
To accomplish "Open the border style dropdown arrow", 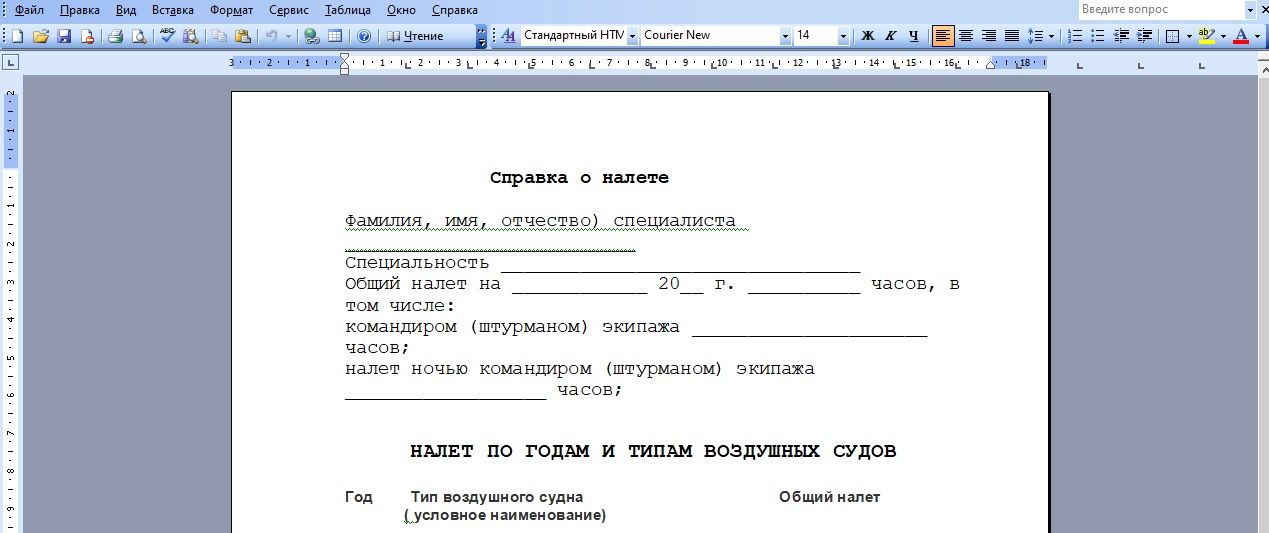I will click(1189, 36).
